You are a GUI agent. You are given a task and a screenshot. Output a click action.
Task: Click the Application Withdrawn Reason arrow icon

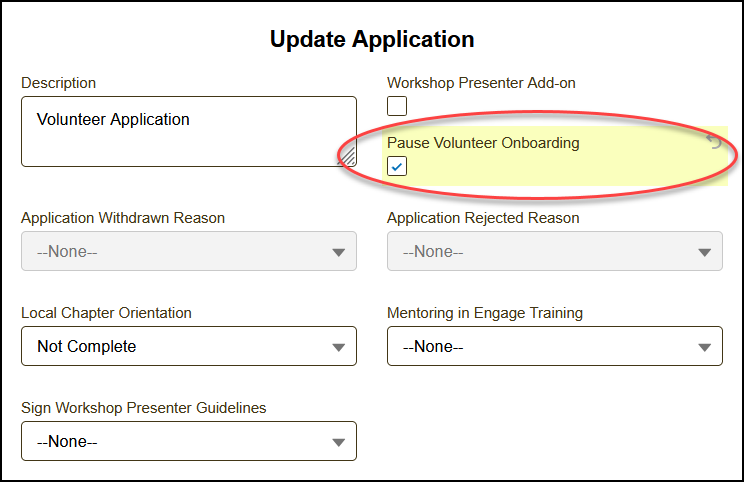pos(340,252)
